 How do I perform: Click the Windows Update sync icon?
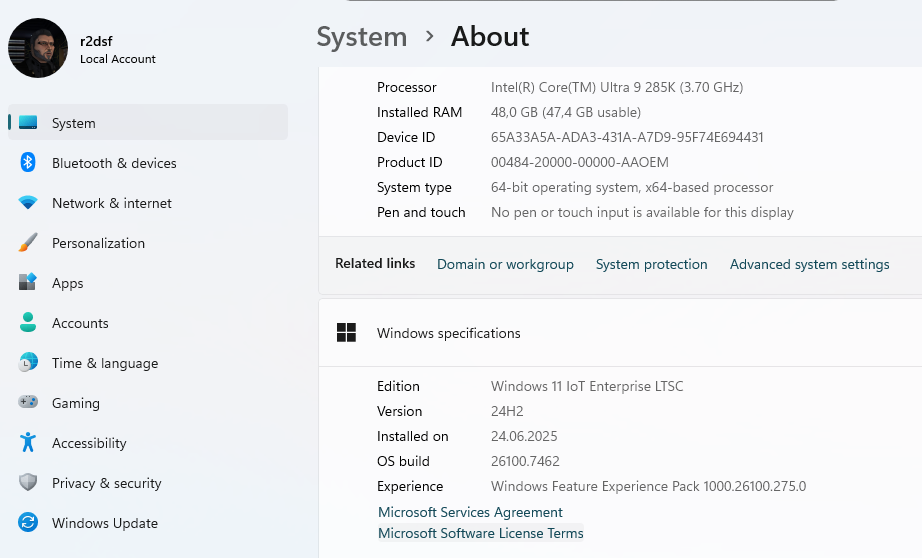(28, 523)
